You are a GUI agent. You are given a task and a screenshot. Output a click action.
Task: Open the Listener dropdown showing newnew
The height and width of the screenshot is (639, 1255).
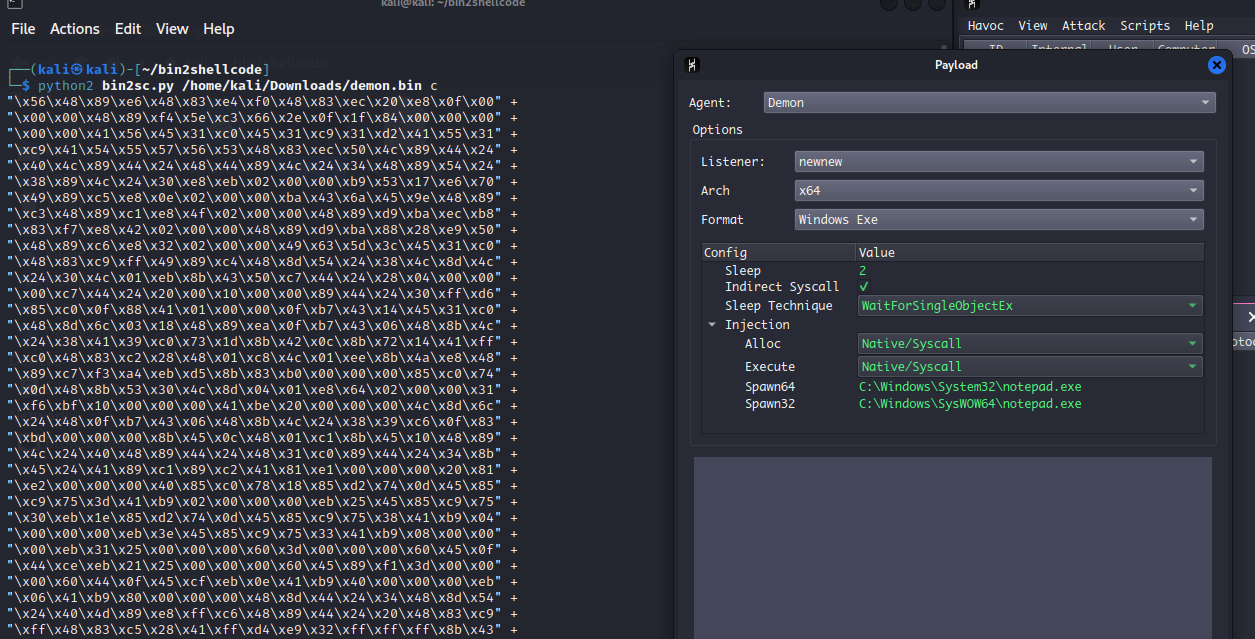(999, 162)
